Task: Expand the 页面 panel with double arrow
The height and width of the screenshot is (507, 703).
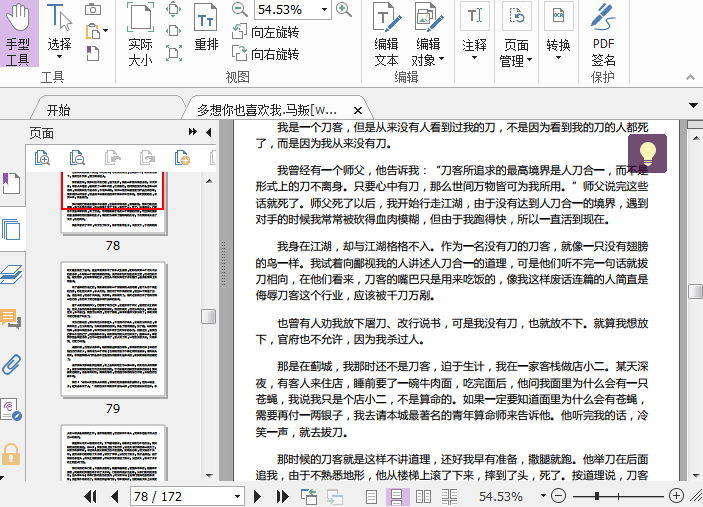Action: pyautogui.click(x=193, y=132)
